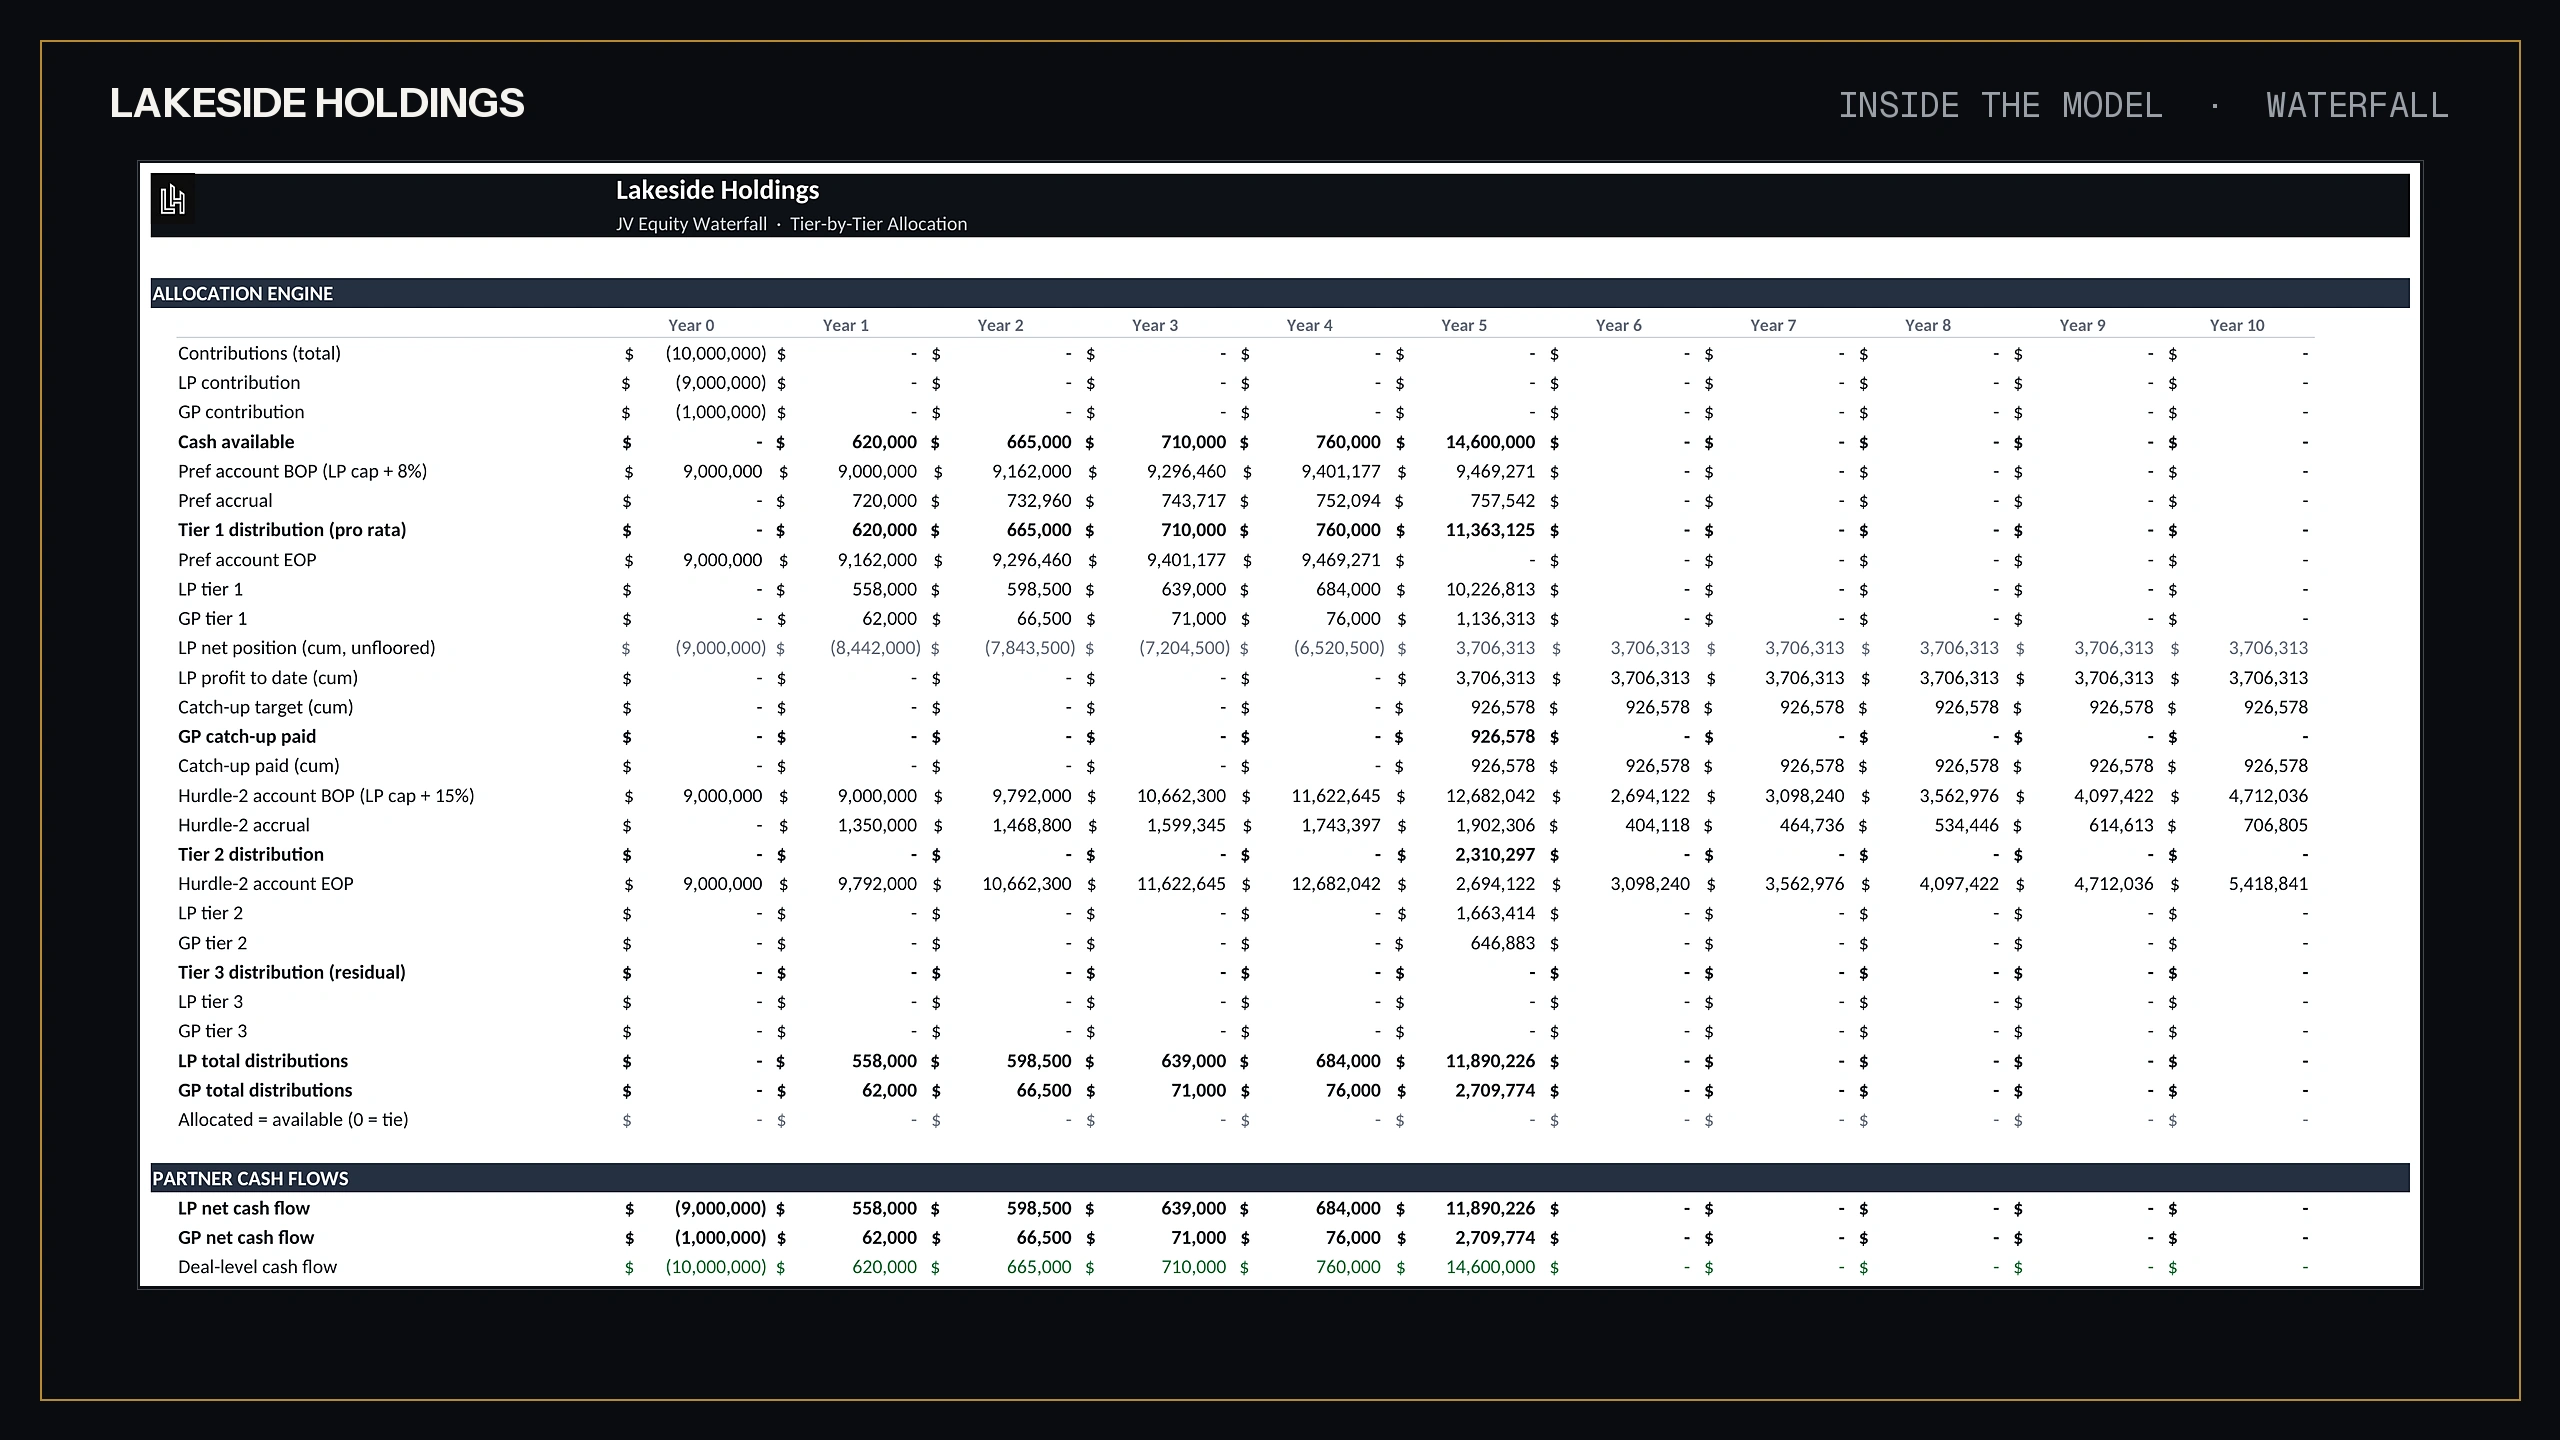This screenshot has height=1440, width=2560.
Task: Click the ALLOCATION ENGINE section header
Action: point(243,293)
